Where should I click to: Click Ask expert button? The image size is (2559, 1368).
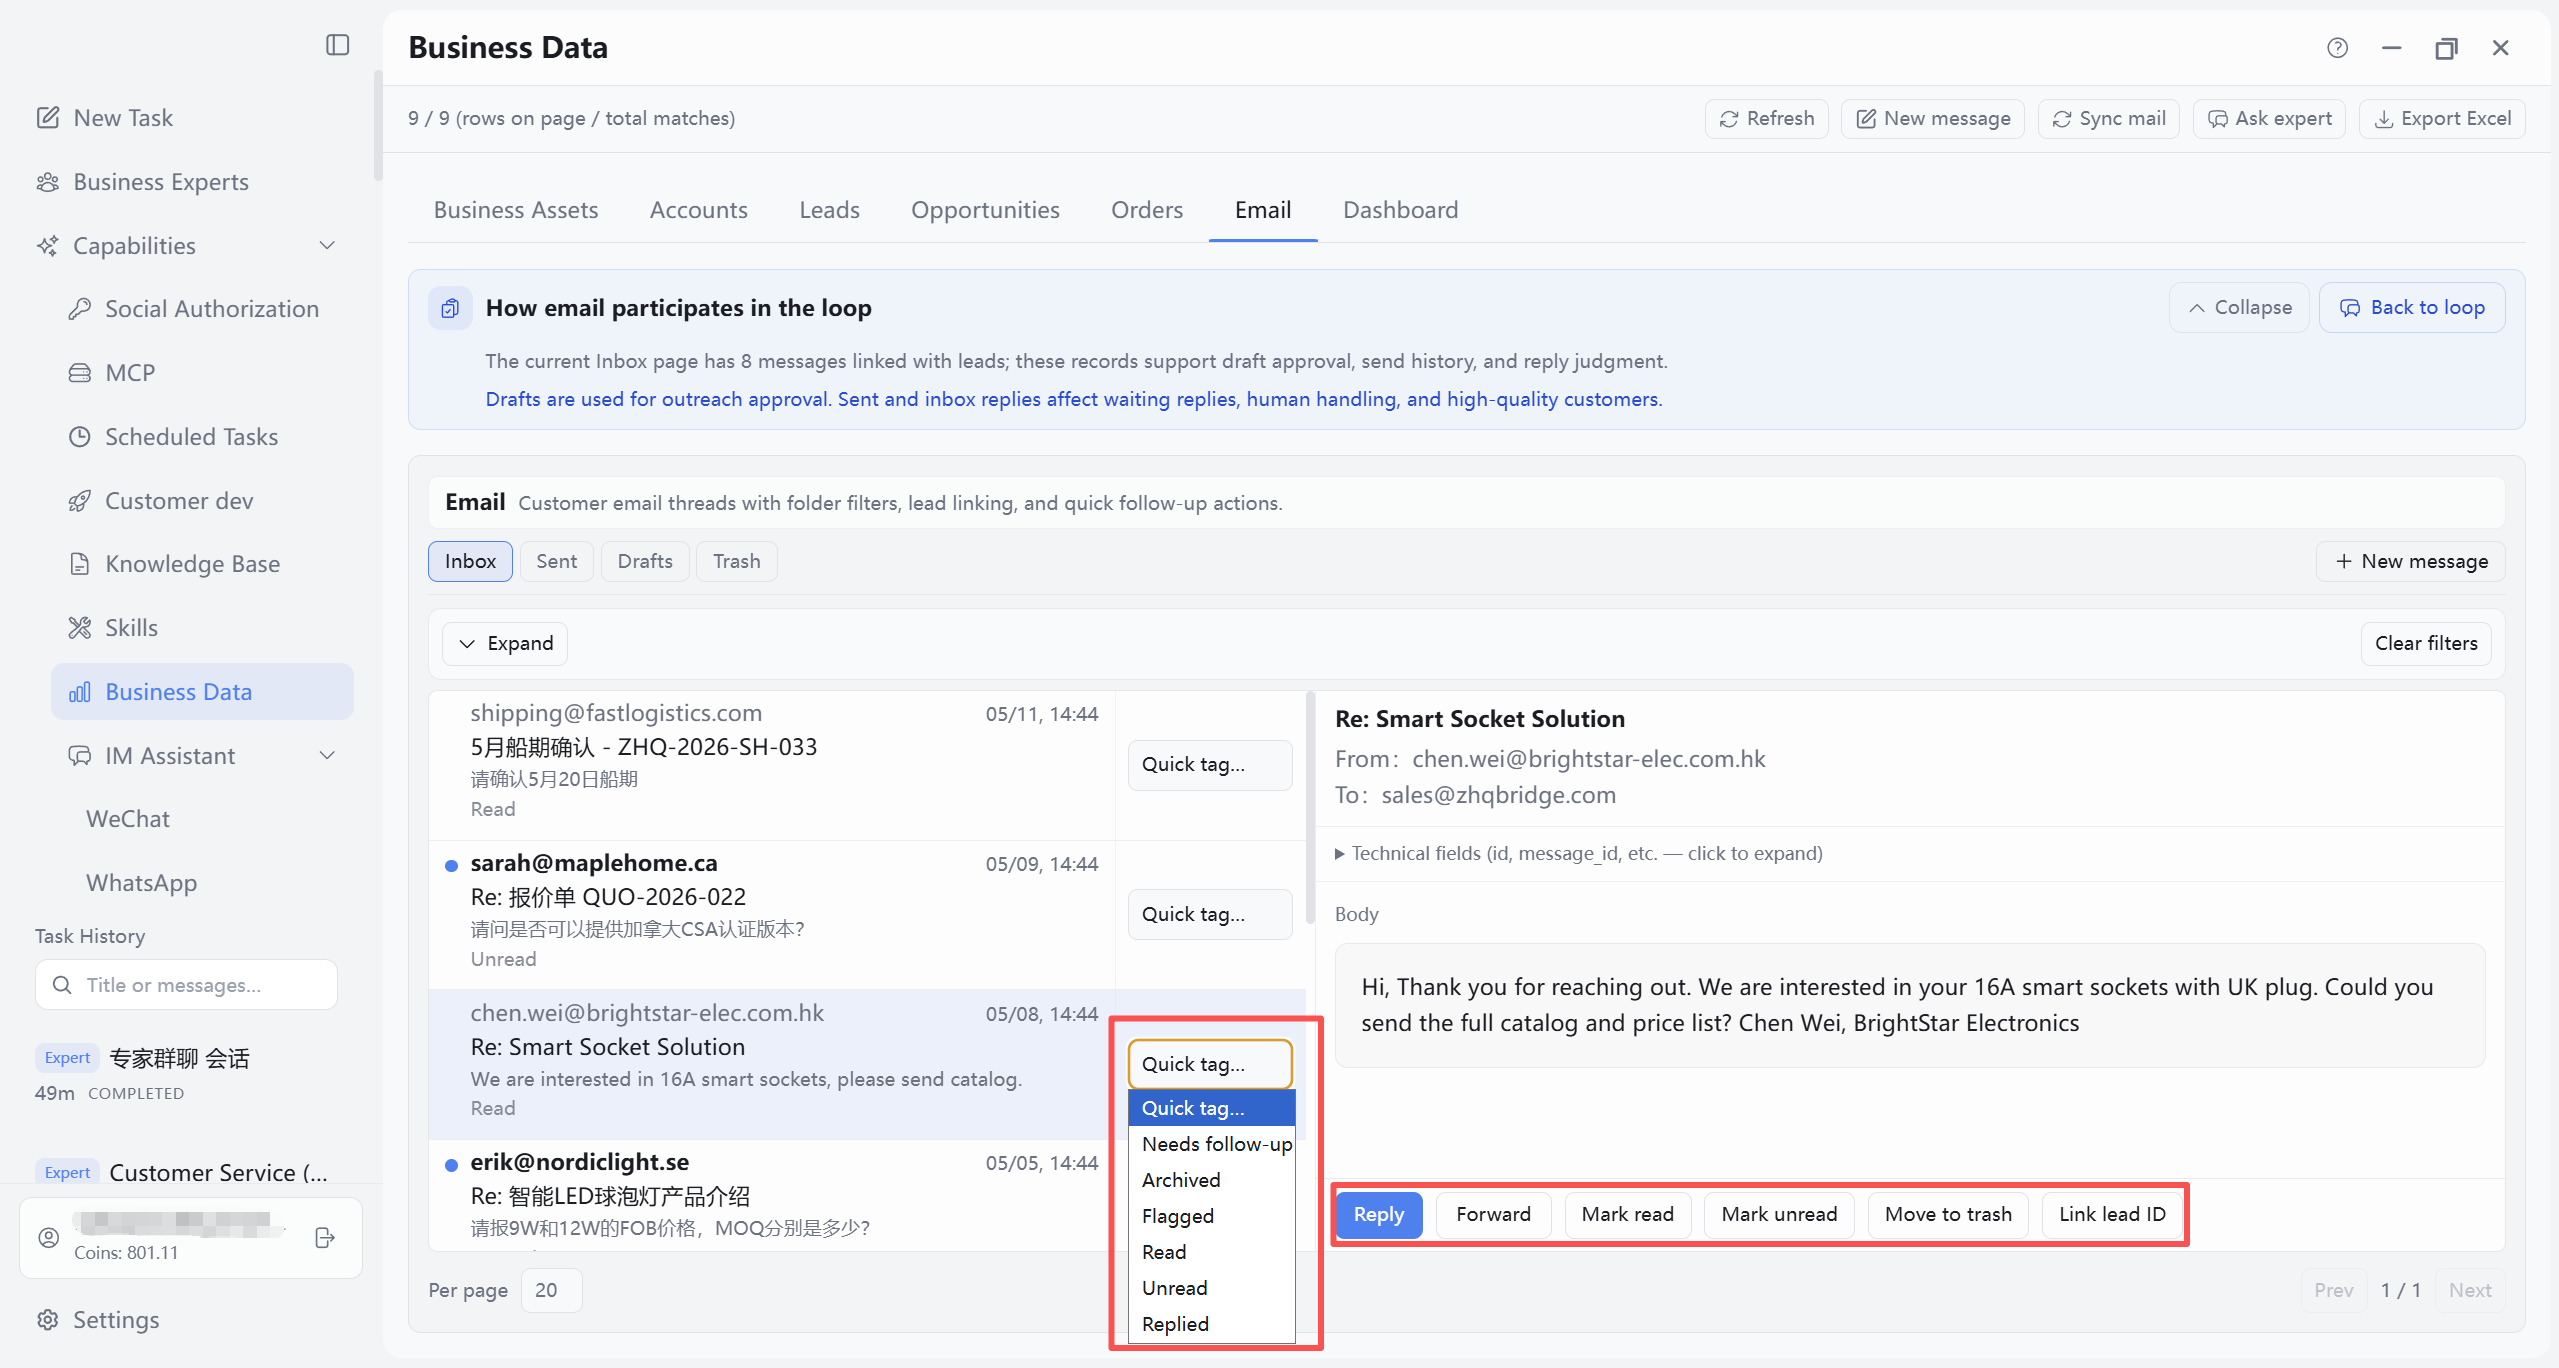(x=2269, y=119)
